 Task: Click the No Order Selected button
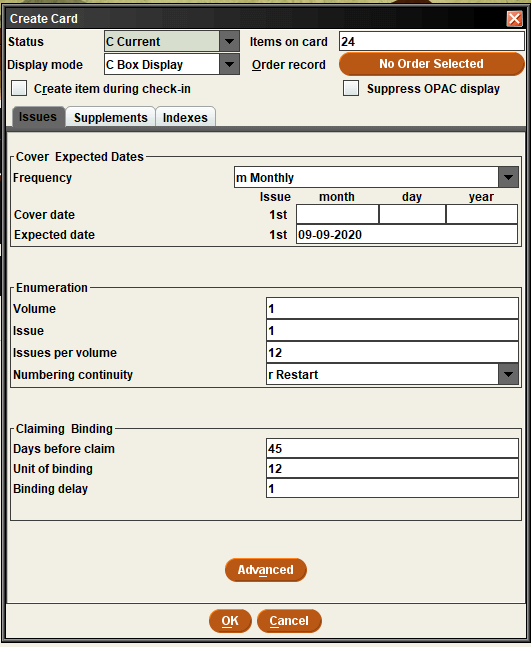click(432, 64)
